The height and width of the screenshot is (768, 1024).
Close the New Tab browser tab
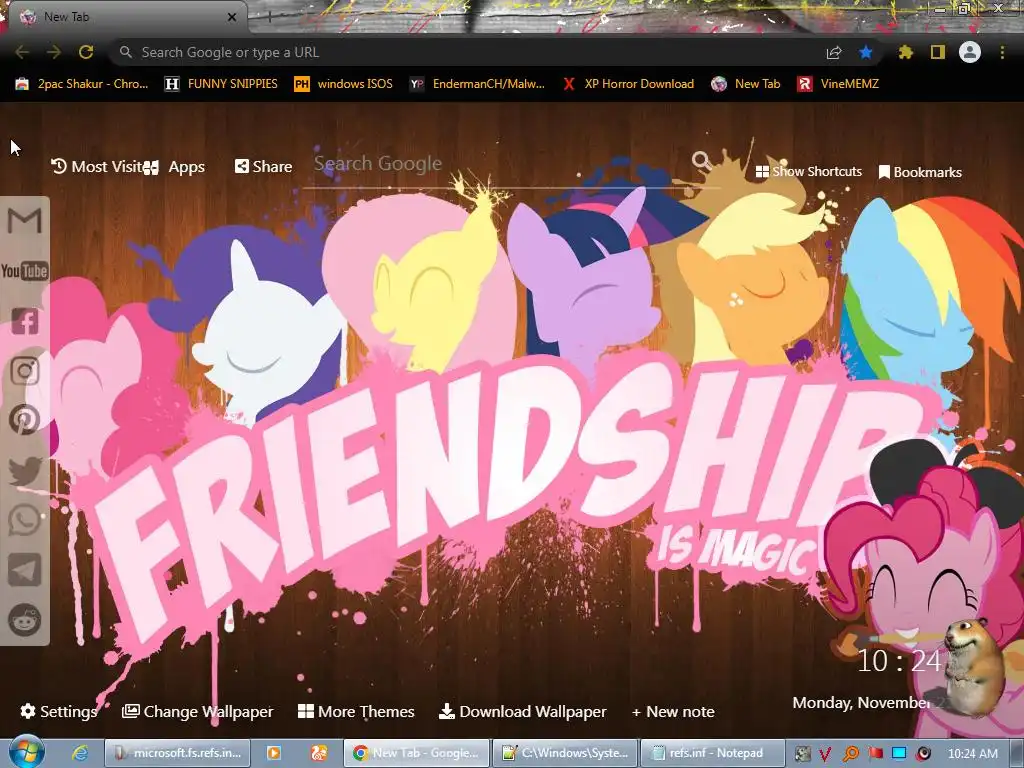[x=231, y=17]
